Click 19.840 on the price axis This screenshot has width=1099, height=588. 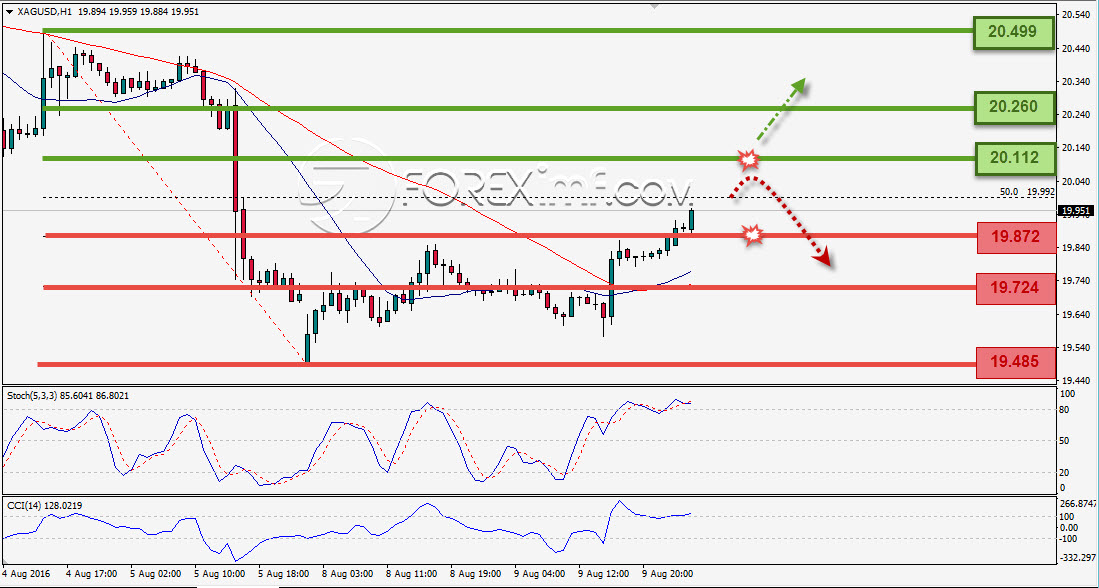click(x=1076, y=248)
